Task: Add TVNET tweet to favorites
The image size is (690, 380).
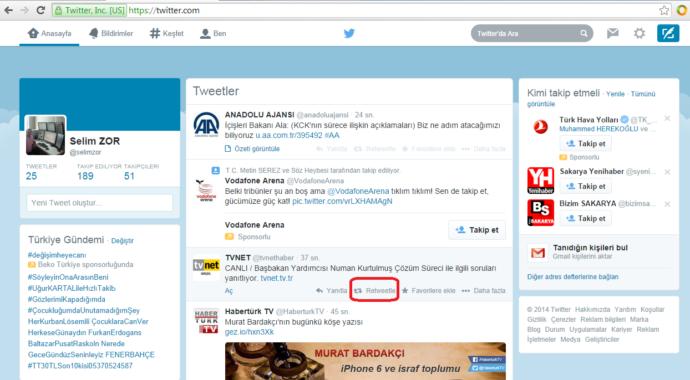Action: click(429, 291)
